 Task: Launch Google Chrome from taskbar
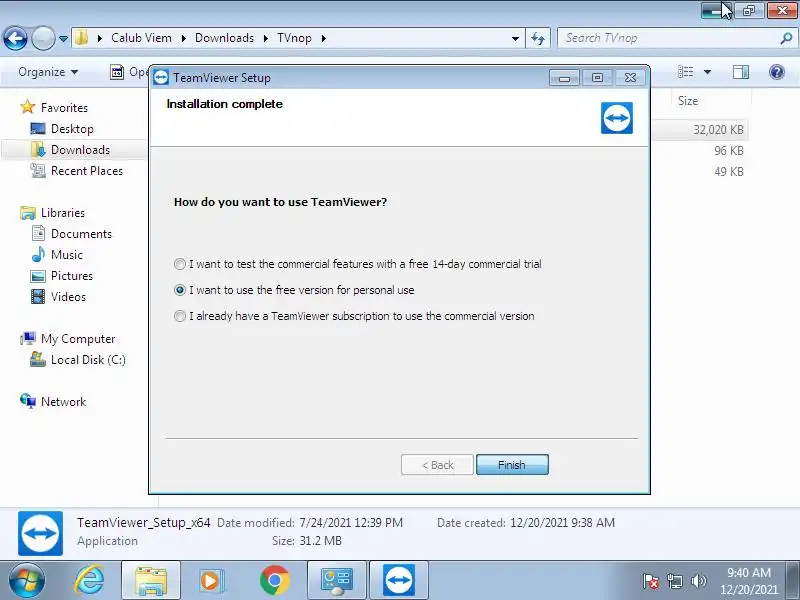click(274, 580)
